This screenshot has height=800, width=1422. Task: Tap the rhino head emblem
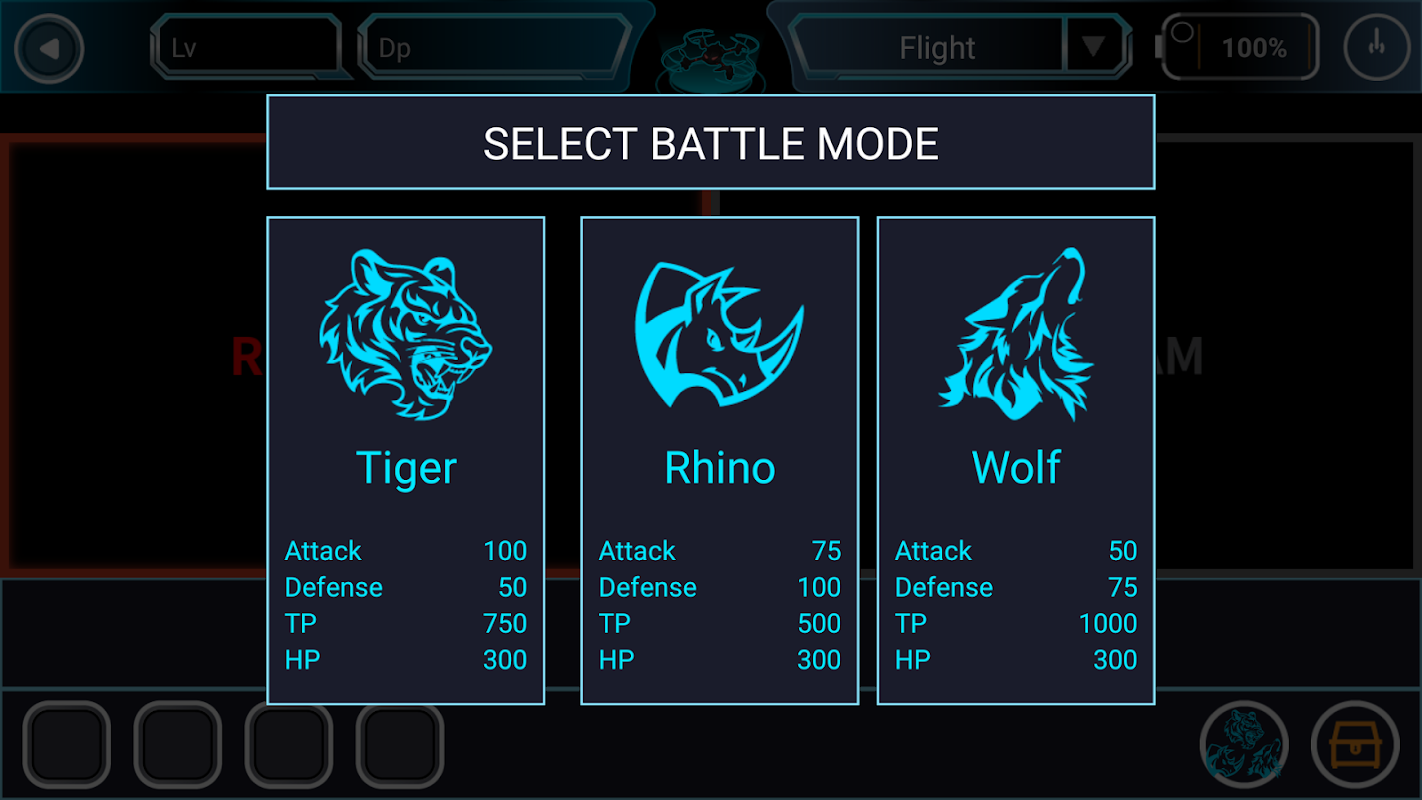point(720,335)
